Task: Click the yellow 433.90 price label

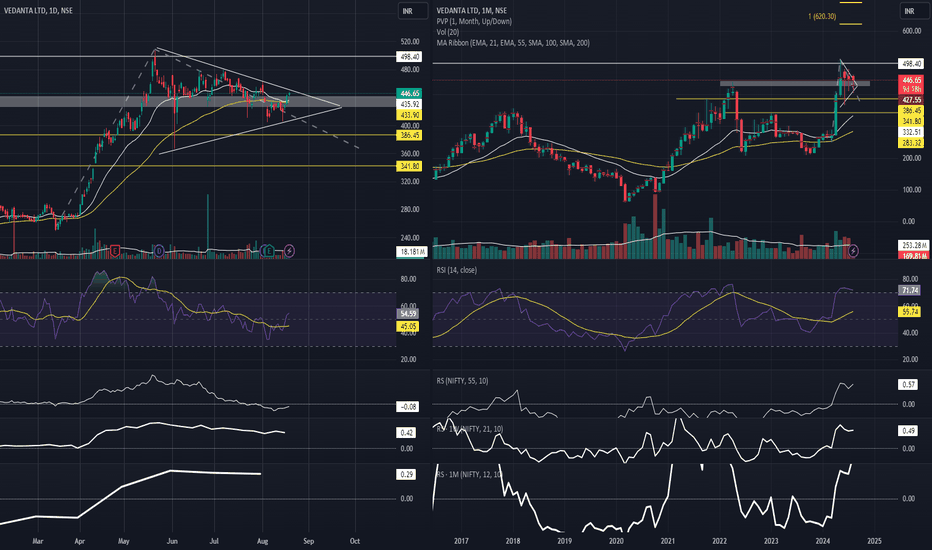Action: coord(410,115)
